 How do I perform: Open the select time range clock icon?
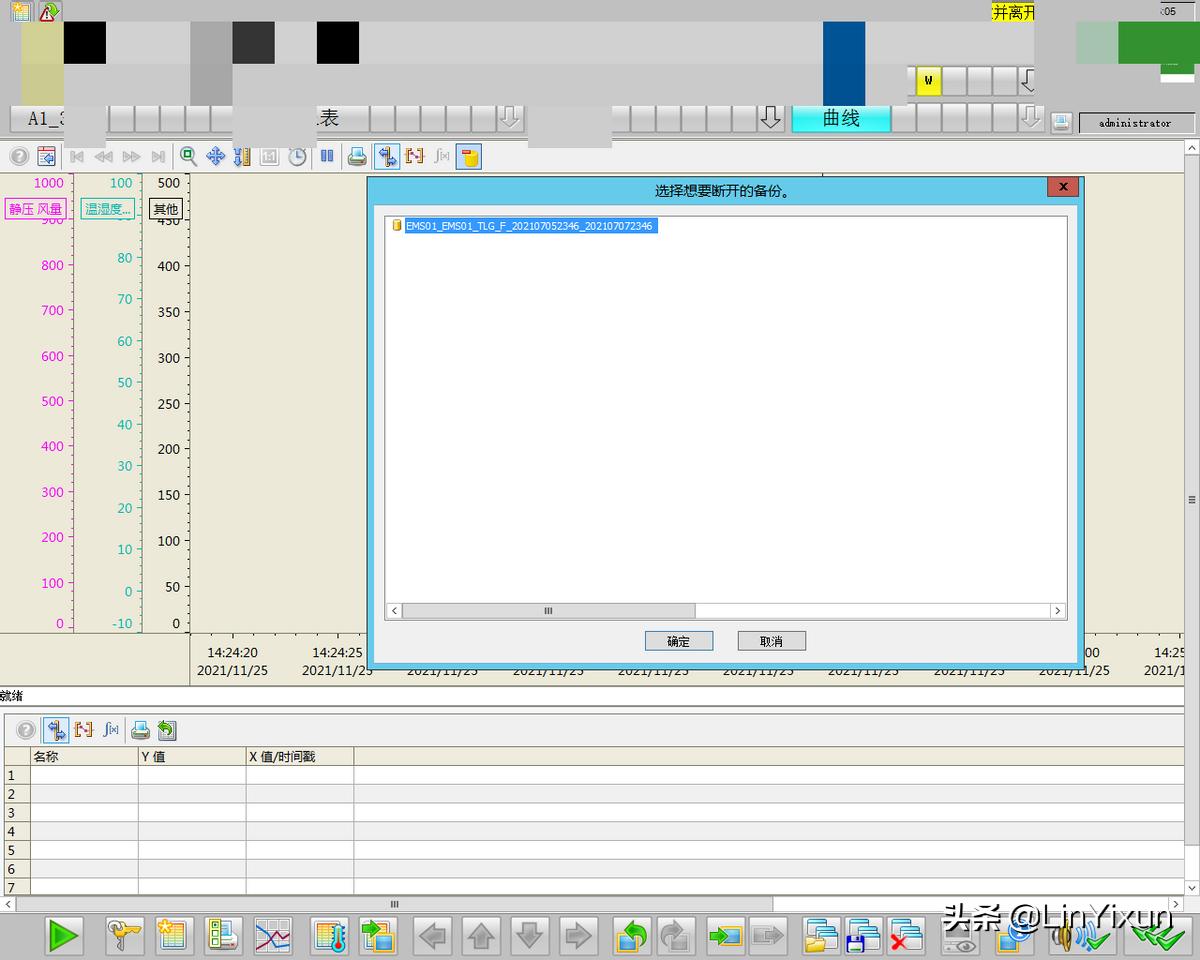tap(297, 156)
